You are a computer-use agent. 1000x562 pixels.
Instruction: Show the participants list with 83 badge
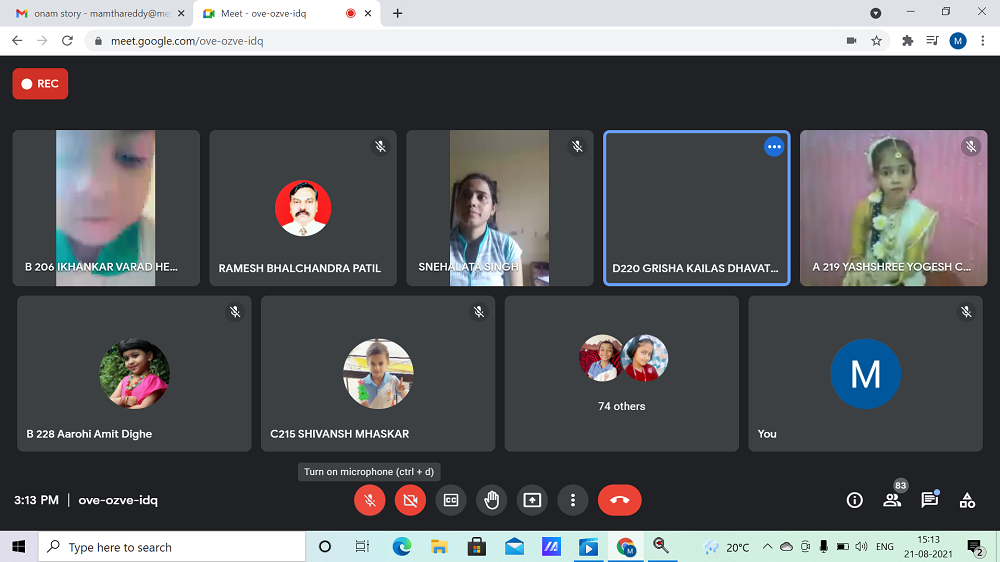pos(892,499)
